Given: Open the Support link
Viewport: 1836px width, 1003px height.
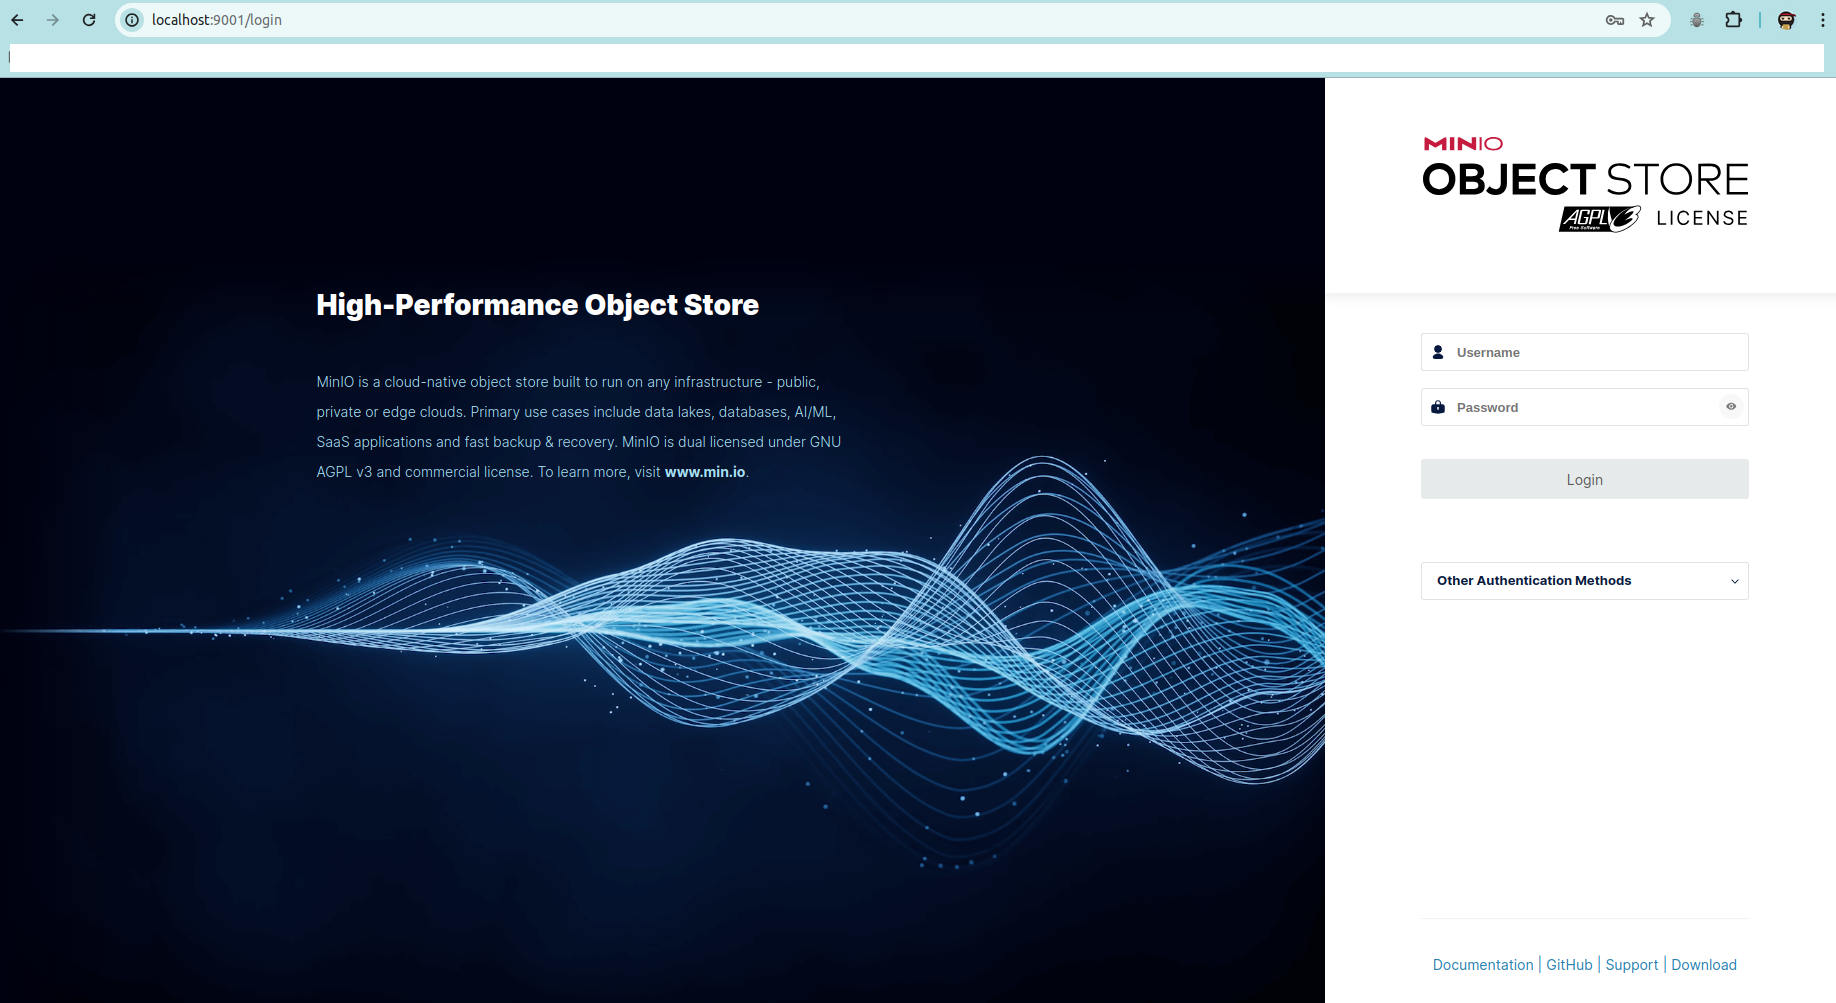Looking at the screenshot, I should (x=1632, y=965).
